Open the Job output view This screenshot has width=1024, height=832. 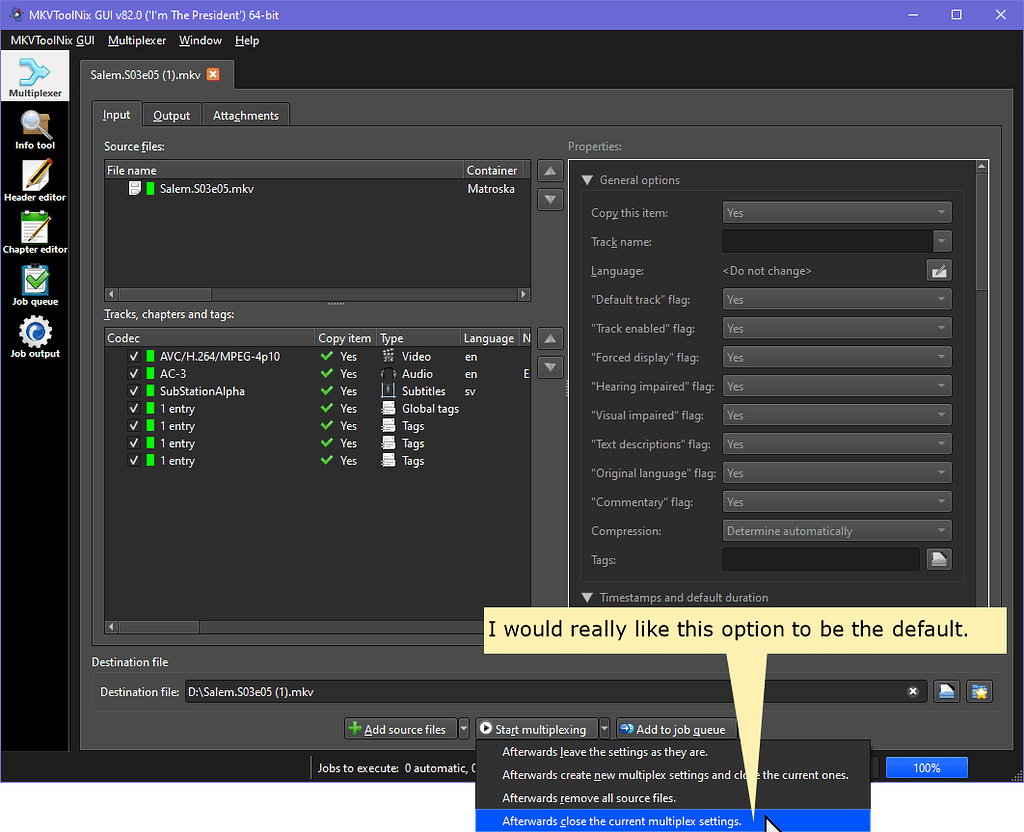coord(35,337)
